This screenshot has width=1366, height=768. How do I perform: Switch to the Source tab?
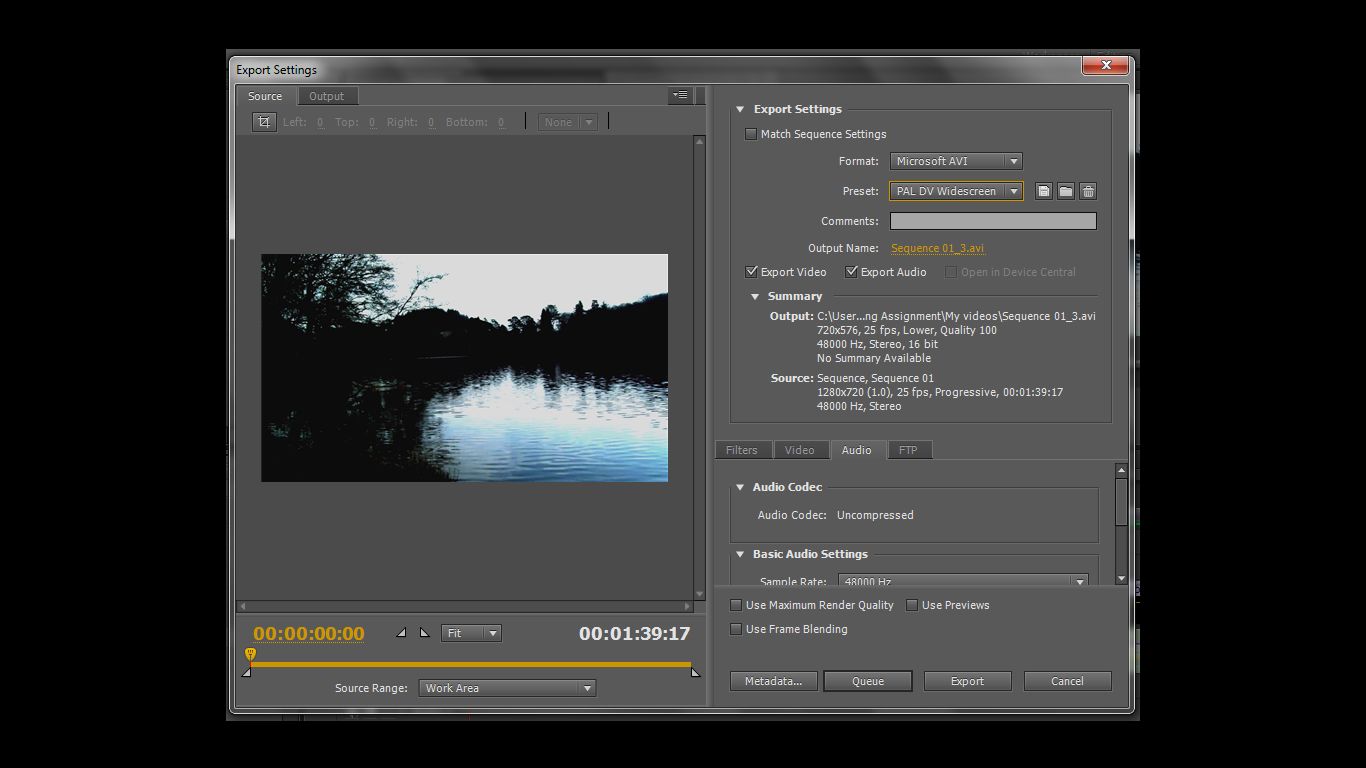[265, 96]
